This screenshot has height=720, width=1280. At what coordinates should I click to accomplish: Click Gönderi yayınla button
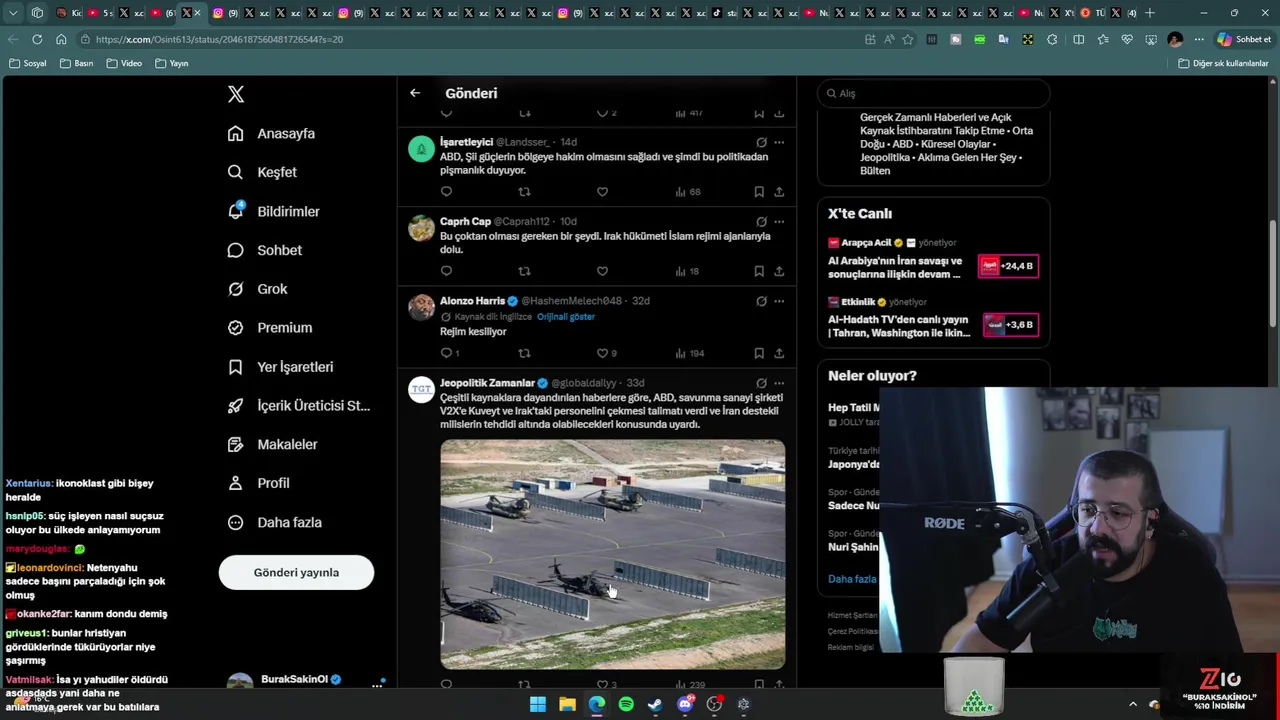point(296,572)
